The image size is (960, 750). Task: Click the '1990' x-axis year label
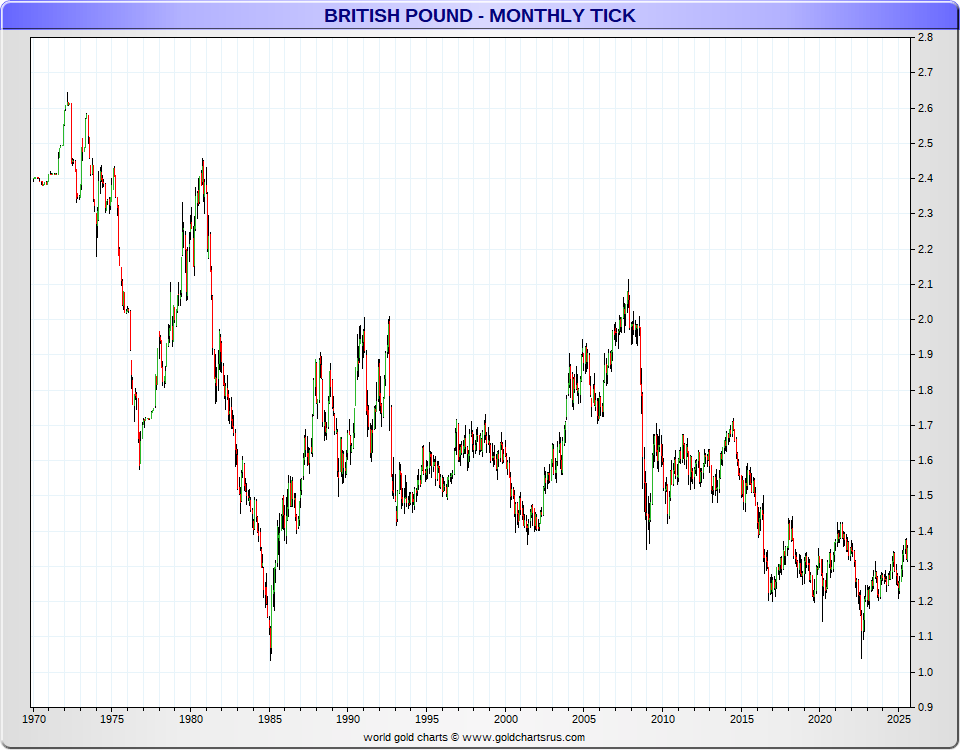tap(348, 719)
